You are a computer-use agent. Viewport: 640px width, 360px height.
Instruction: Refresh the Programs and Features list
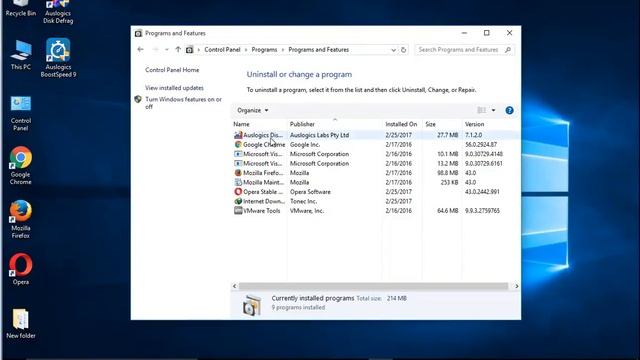[x=403, y=50]
